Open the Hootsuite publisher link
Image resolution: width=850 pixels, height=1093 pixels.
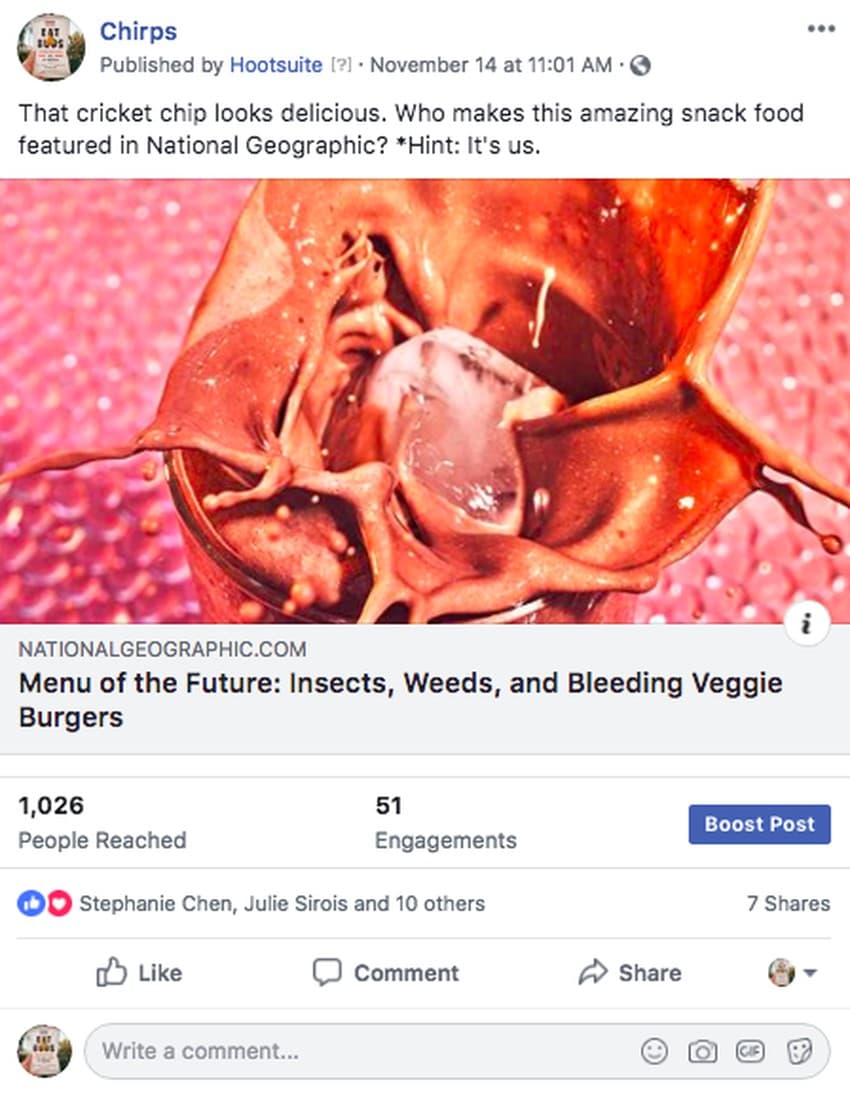pos(276,65)
